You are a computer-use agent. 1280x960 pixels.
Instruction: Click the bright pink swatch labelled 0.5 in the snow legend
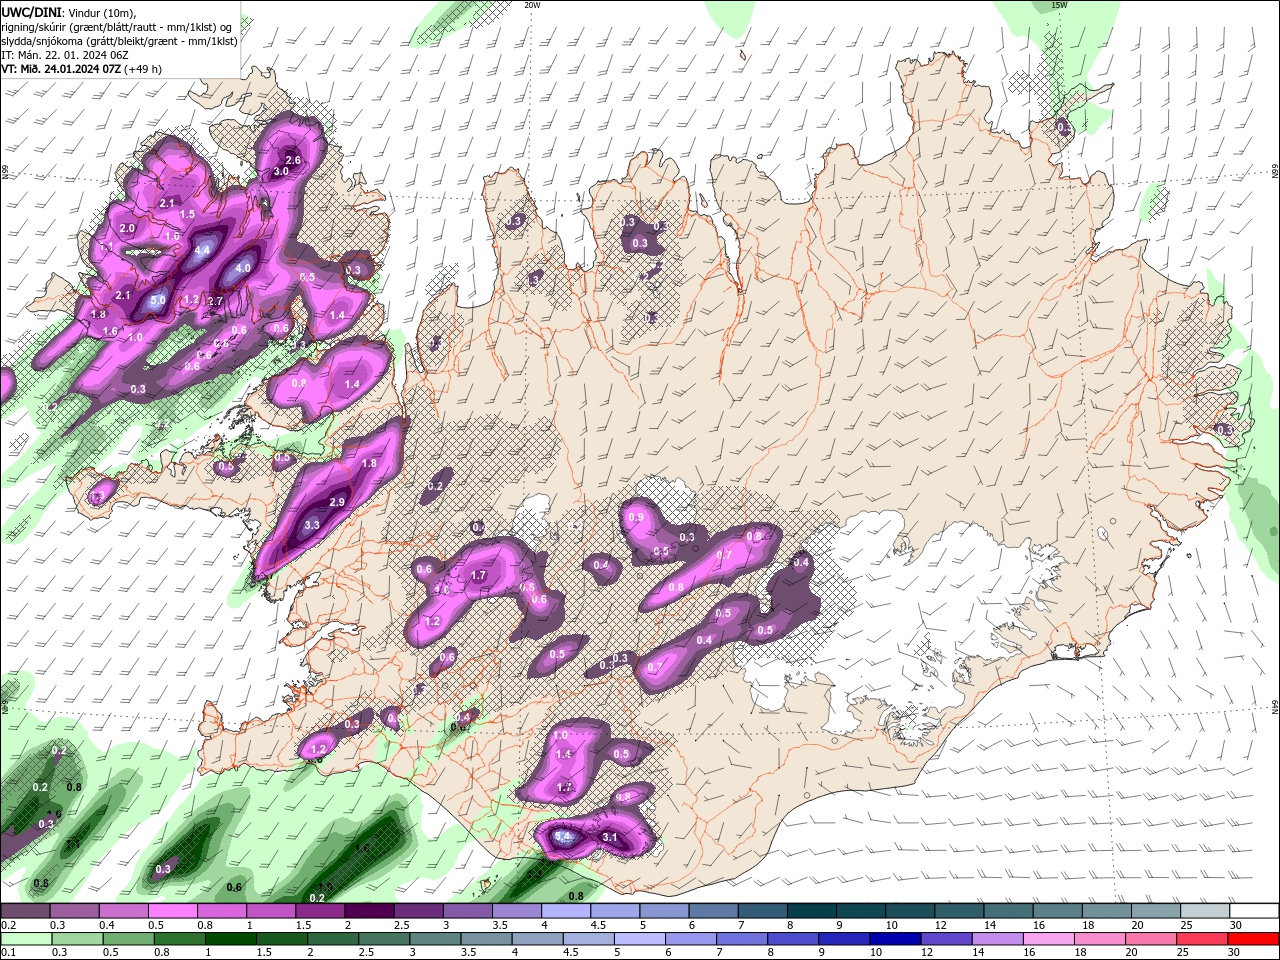click(172, 911)
